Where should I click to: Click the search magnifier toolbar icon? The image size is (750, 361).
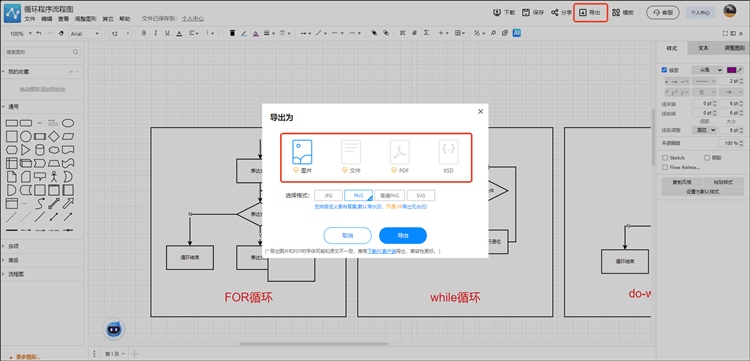coord(493,33)
